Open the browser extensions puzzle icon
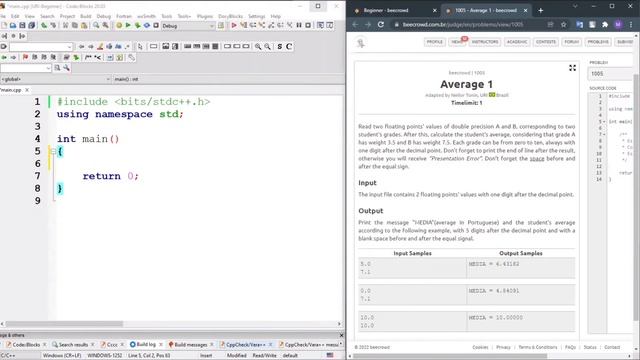 point(605,24)
